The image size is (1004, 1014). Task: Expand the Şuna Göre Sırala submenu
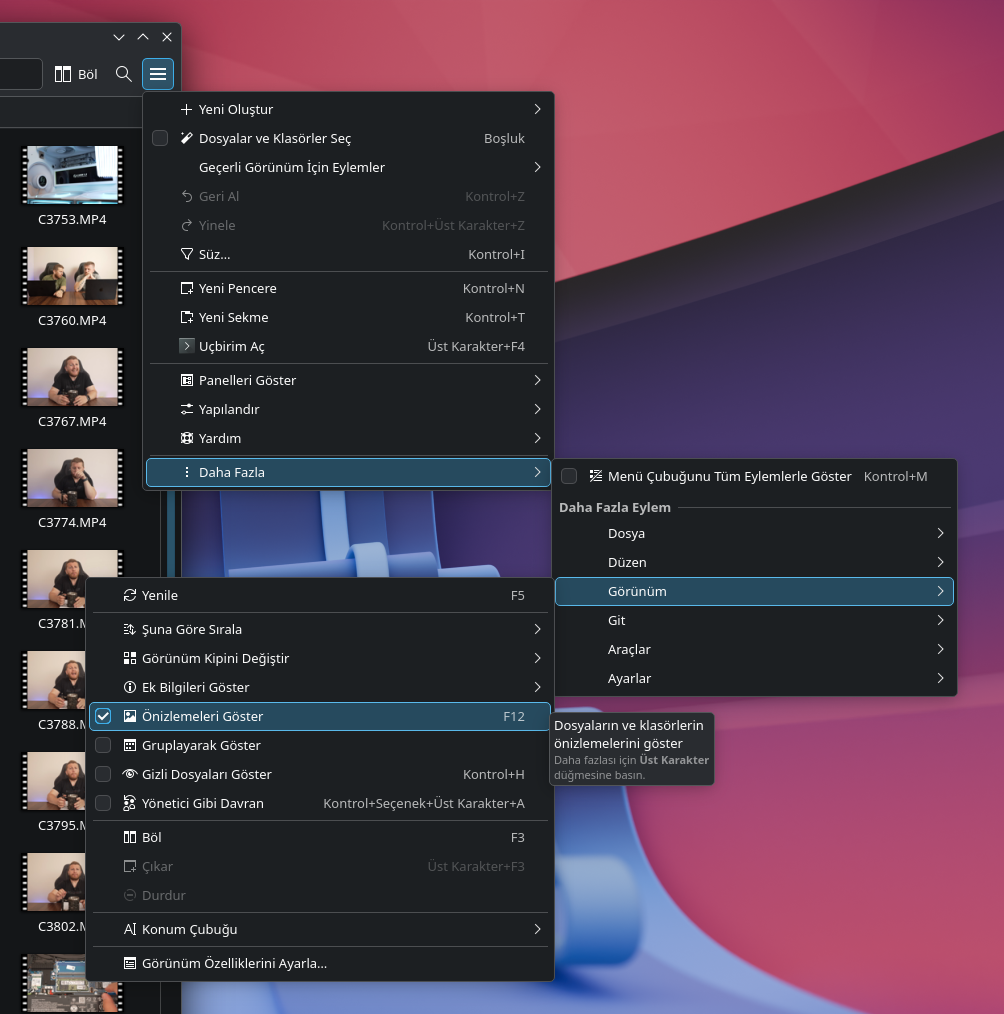pos(320,629)
